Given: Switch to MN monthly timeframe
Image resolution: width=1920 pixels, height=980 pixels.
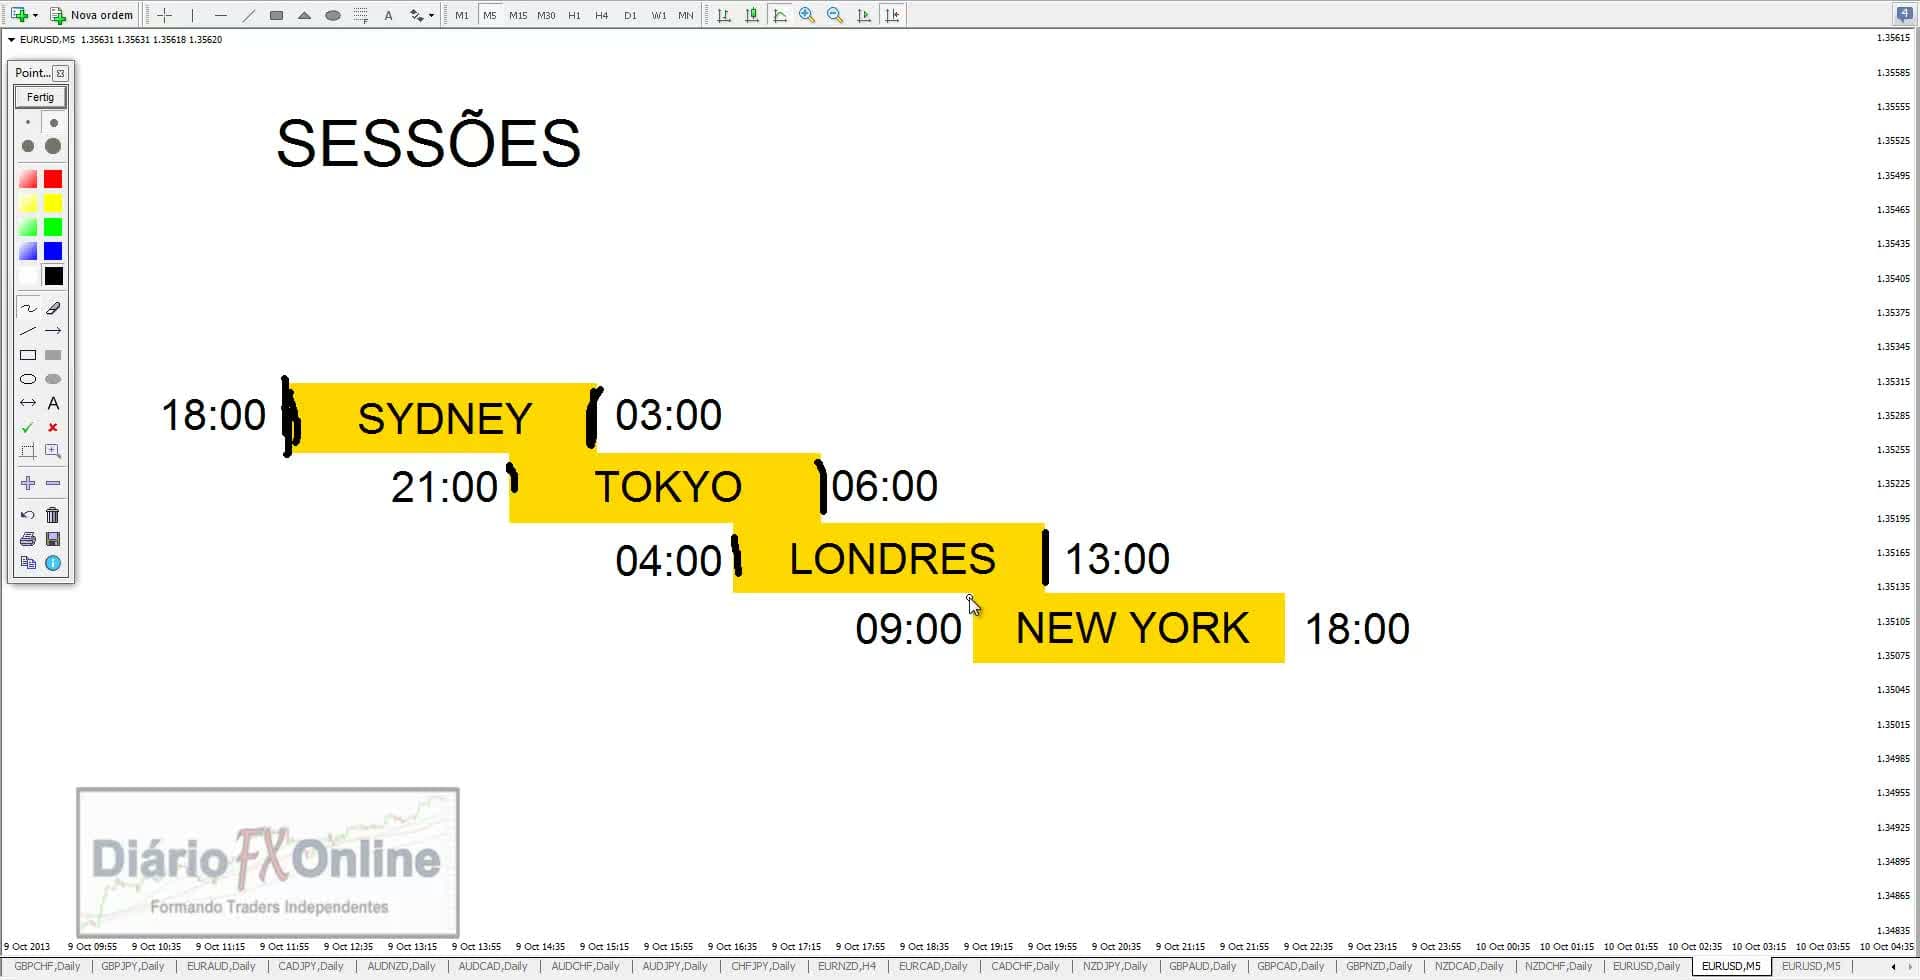Looking at the screenshot, I should 686,15.
